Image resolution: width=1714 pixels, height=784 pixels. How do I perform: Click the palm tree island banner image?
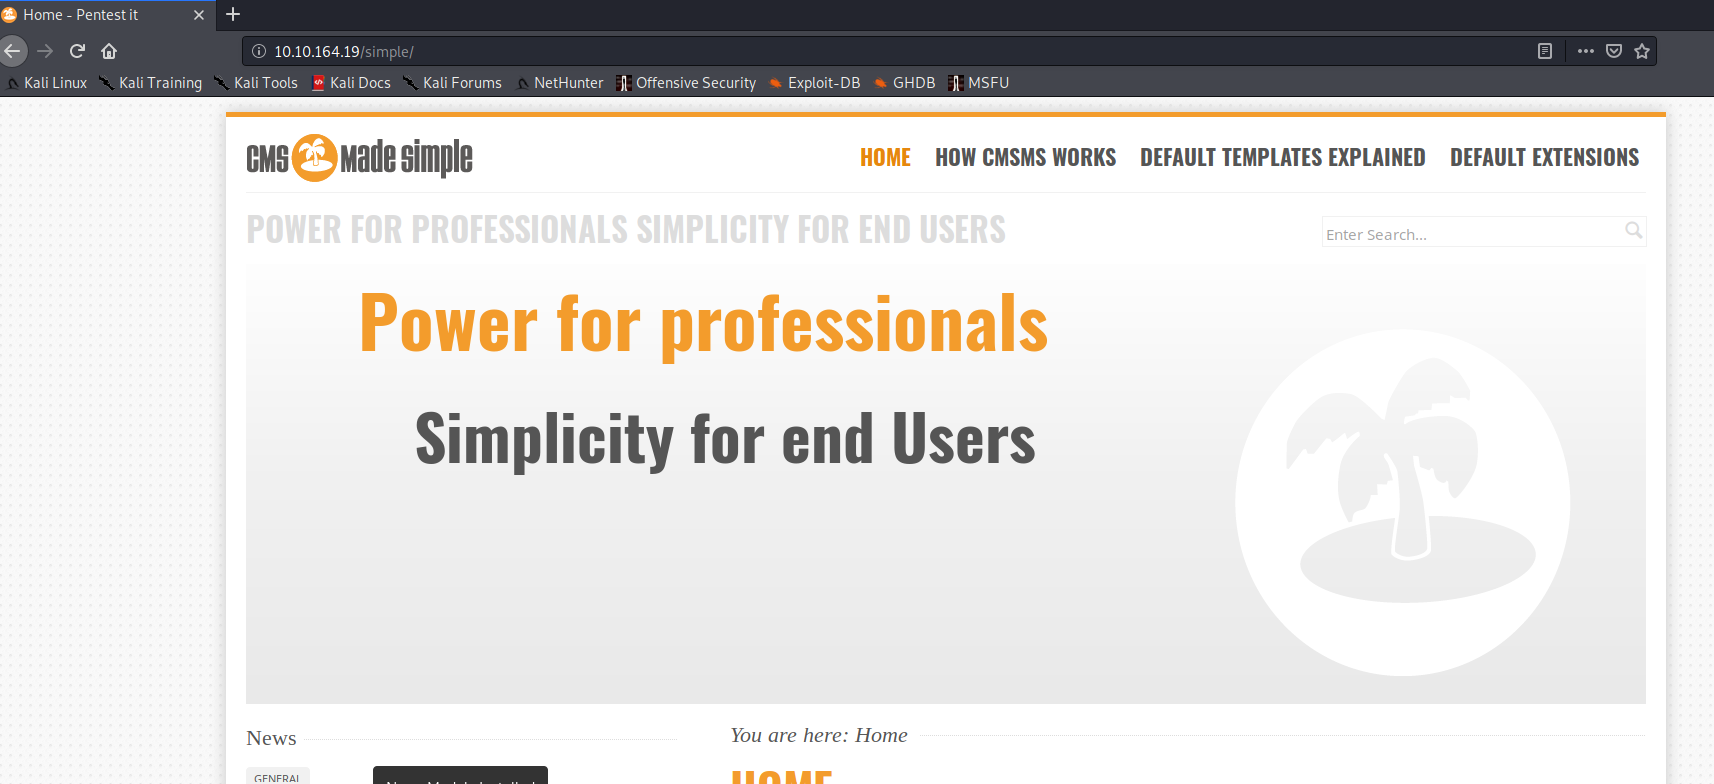coord(1402,502)
